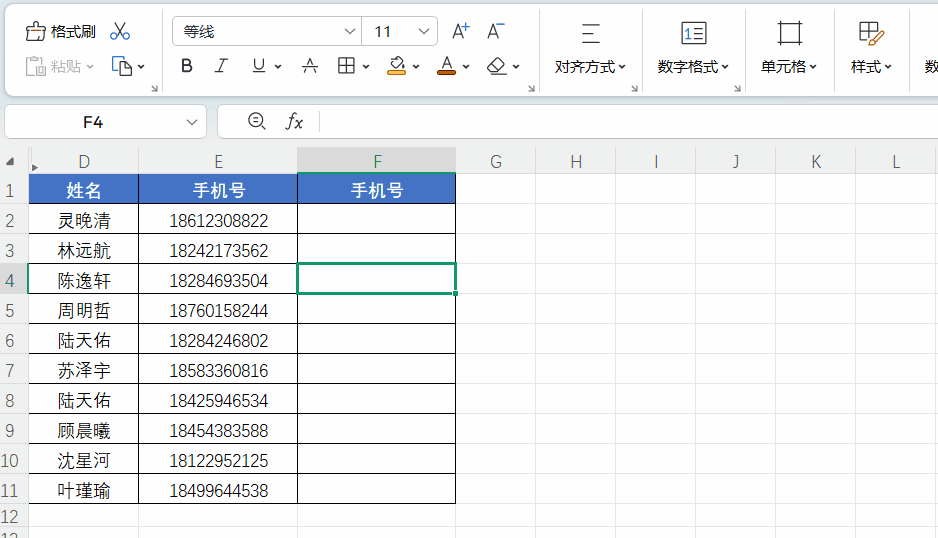Image resolution: width=938 pixels, height=538 pixels.
Task: Apply the fill color bucket
Action: (x=397, y=66)
